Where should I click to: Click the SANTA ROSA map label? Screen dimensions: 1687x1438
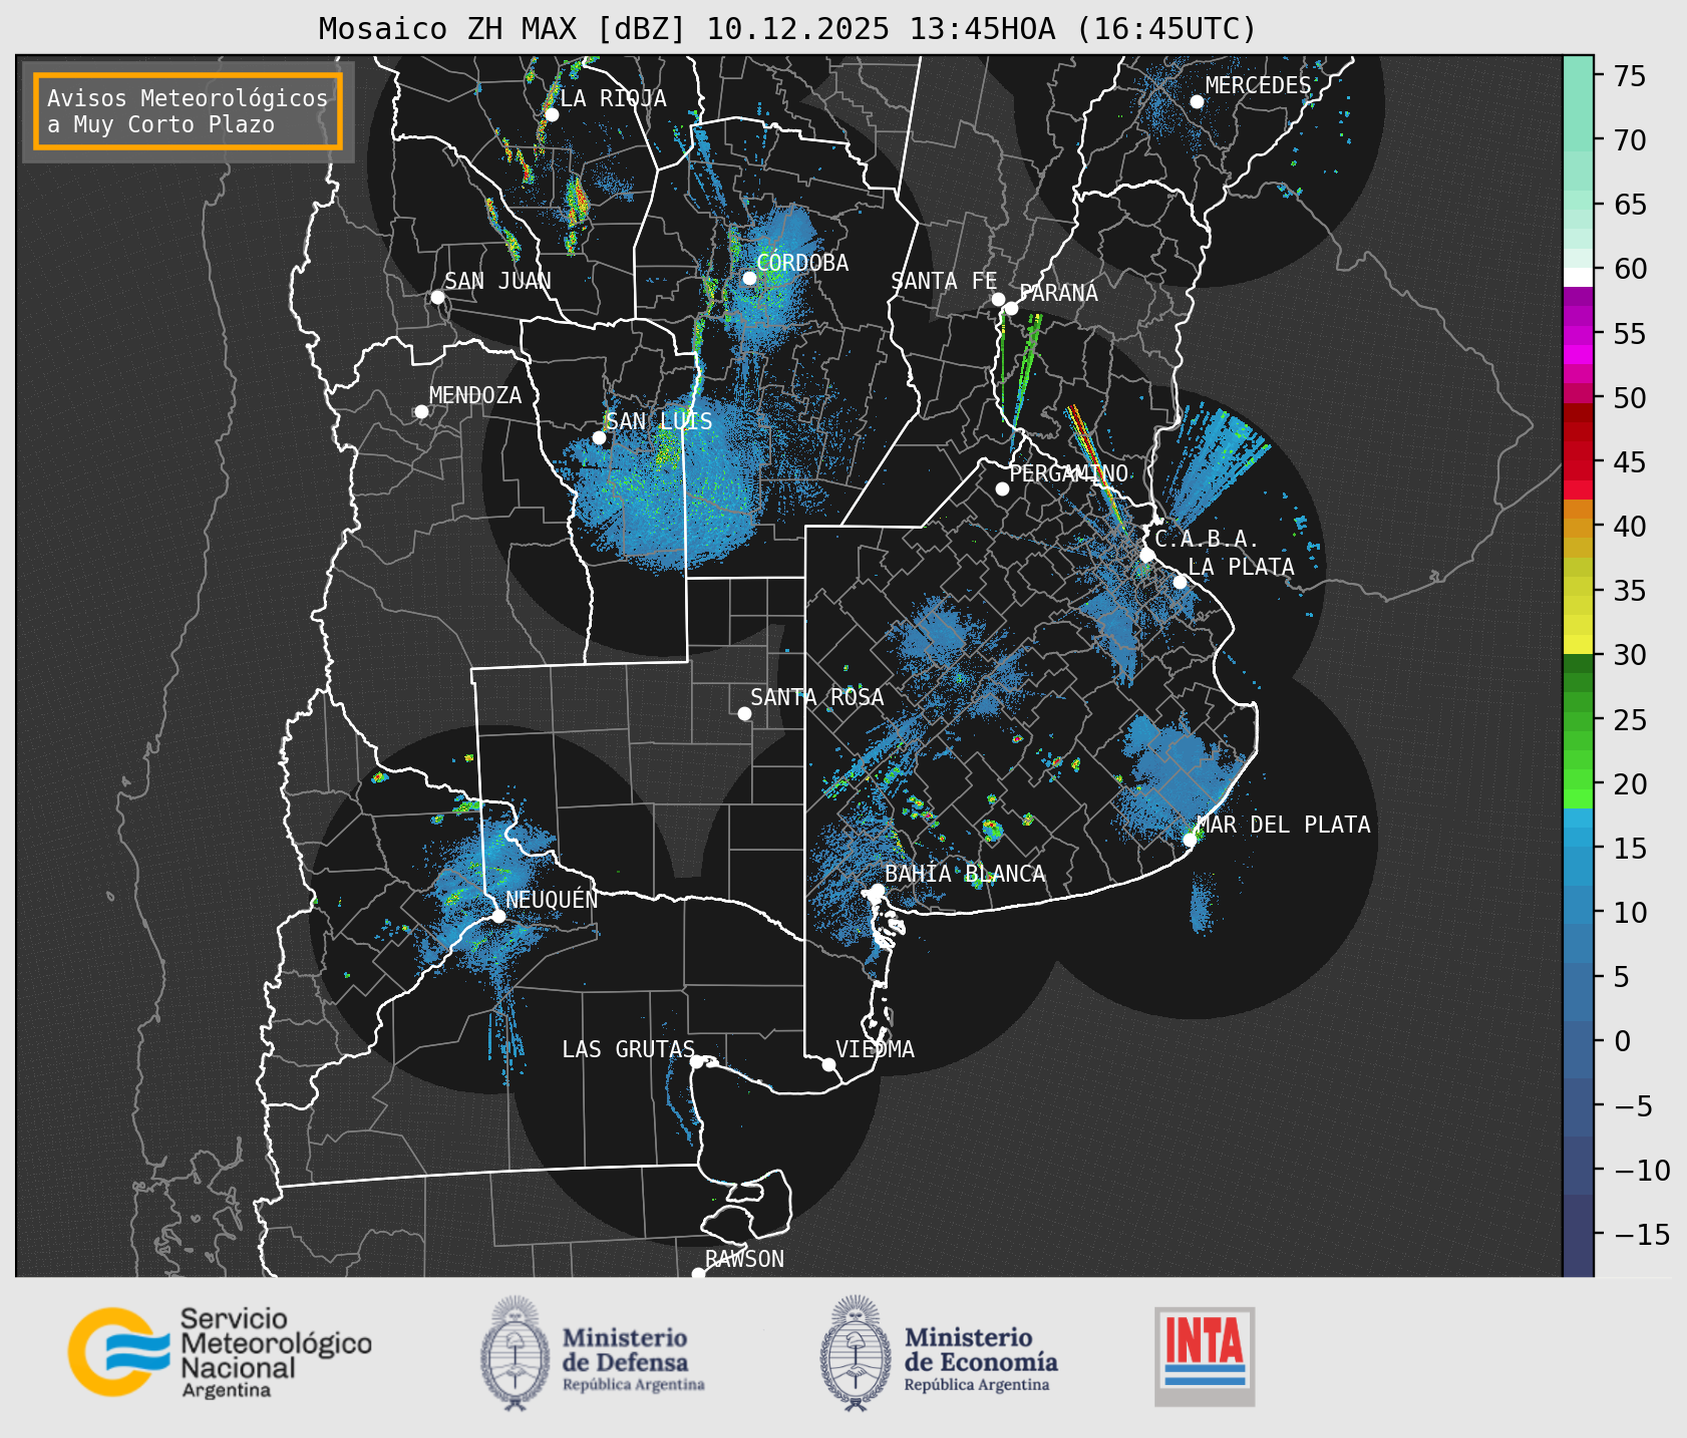point(818,698)
